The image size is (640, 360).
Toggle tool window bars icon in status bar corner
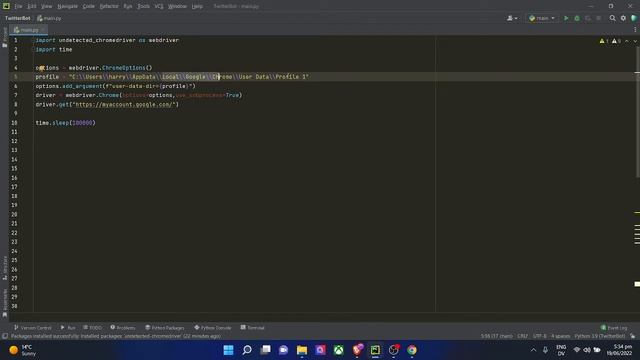pos(4,336)
